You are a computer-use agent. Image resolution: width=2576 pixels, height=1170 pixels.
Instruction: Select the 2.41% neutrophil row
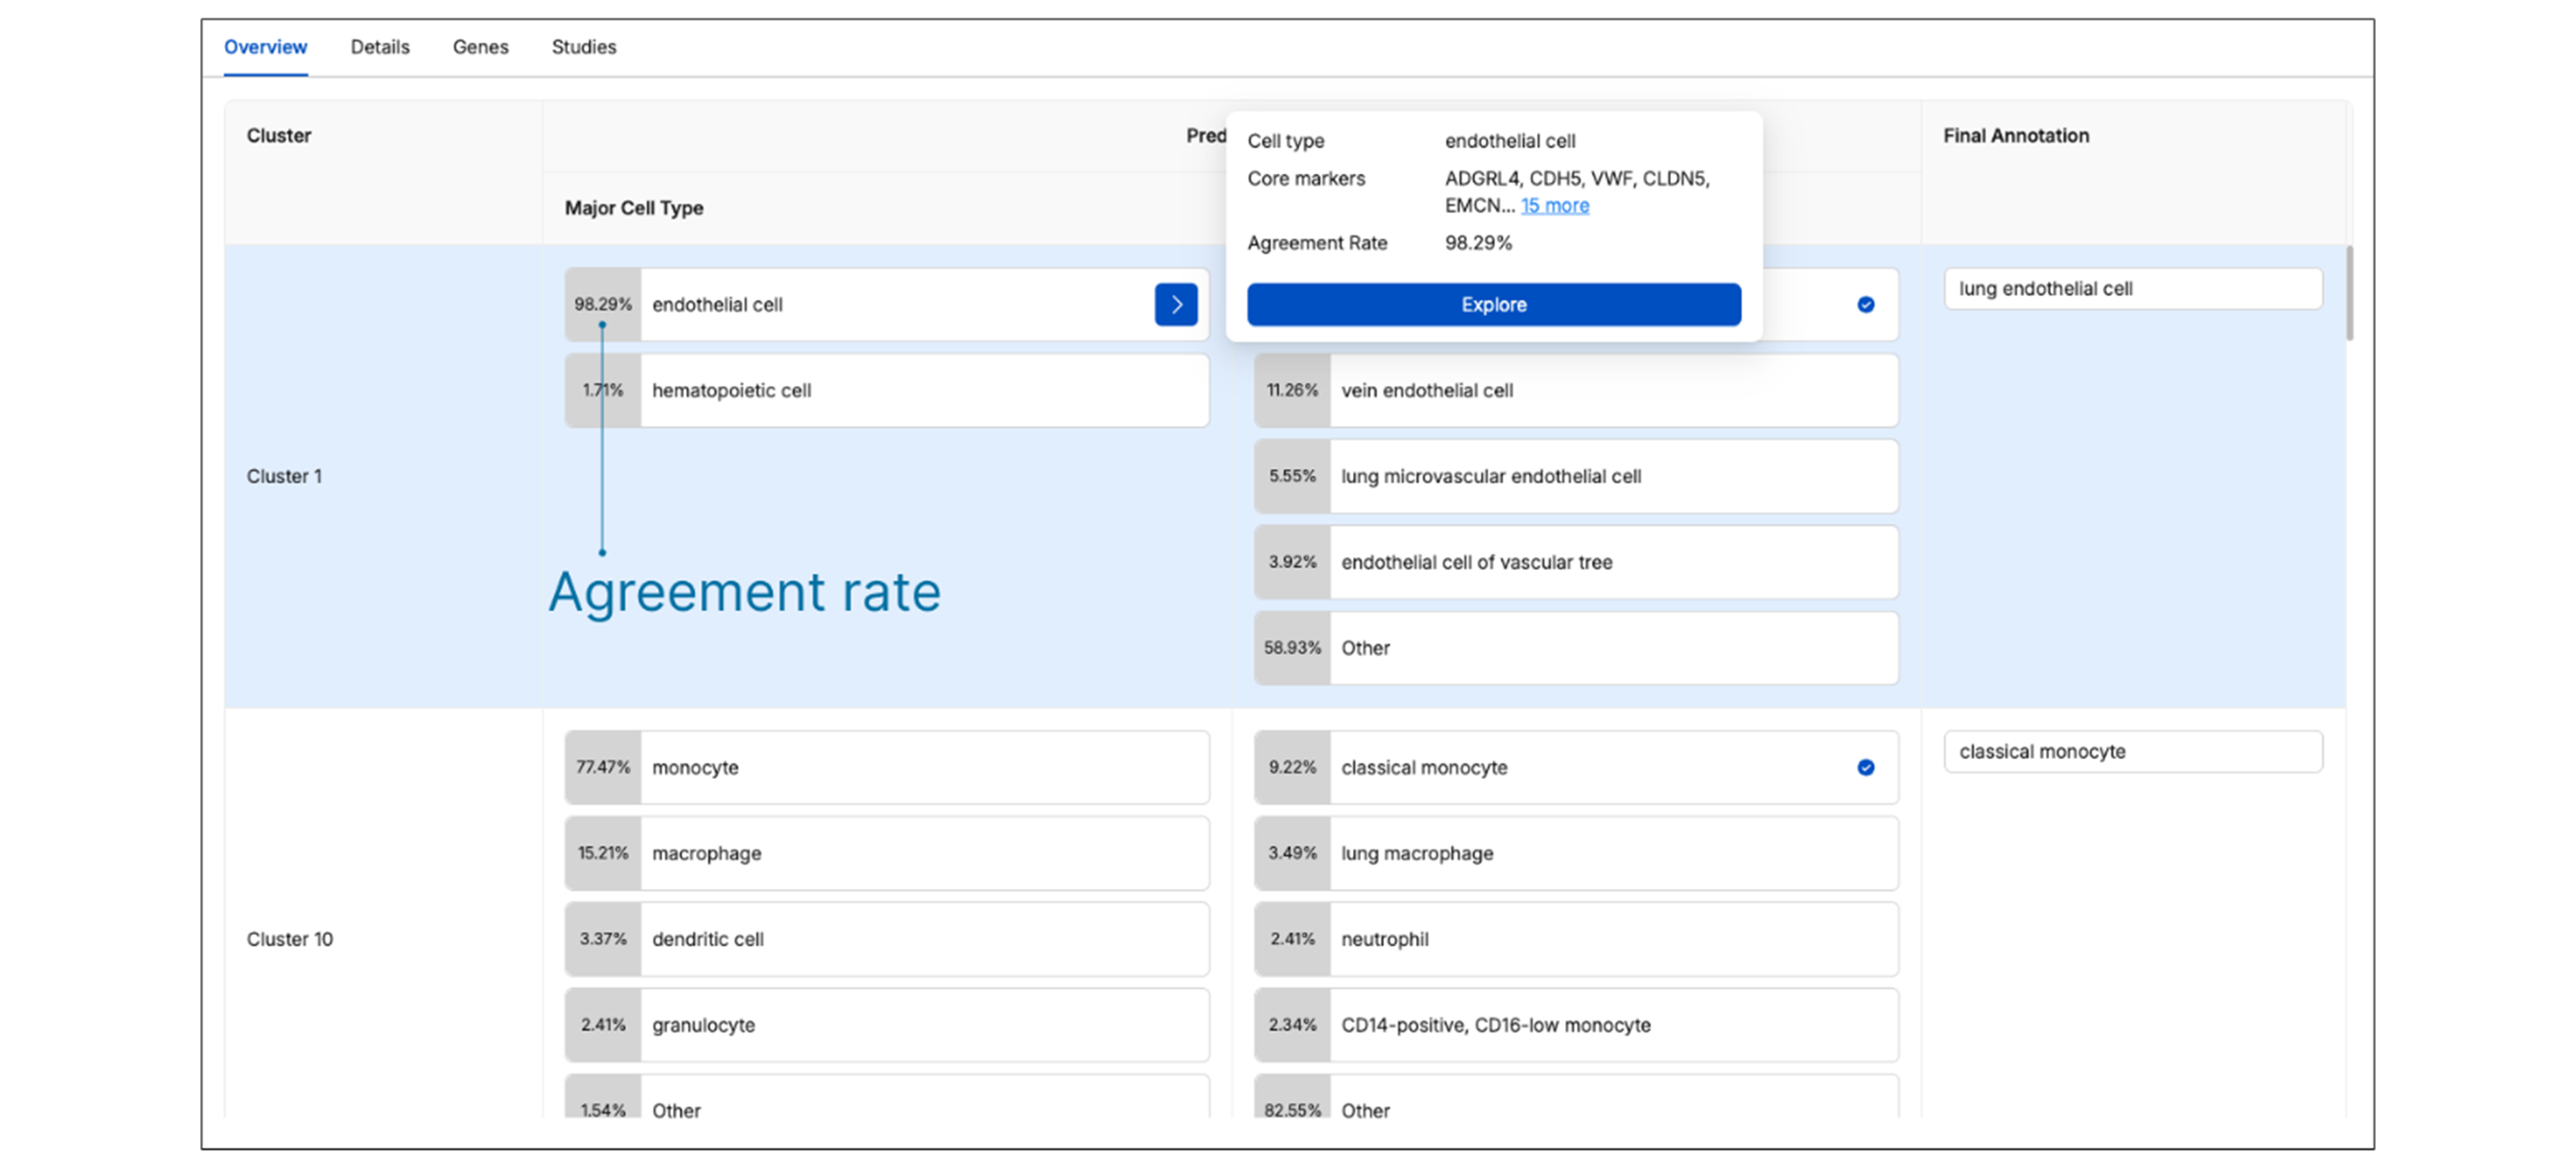tap(1576, 939)
